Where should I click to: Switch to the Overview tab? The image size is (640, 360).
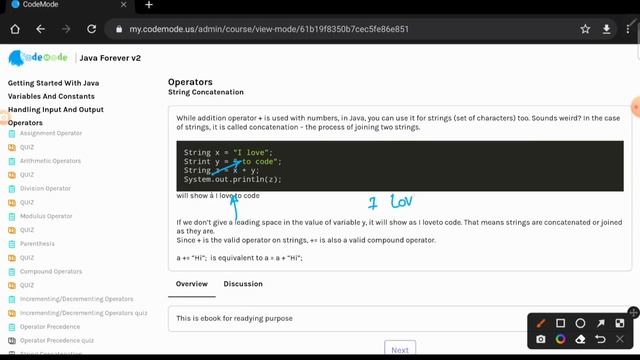point(192,284)
